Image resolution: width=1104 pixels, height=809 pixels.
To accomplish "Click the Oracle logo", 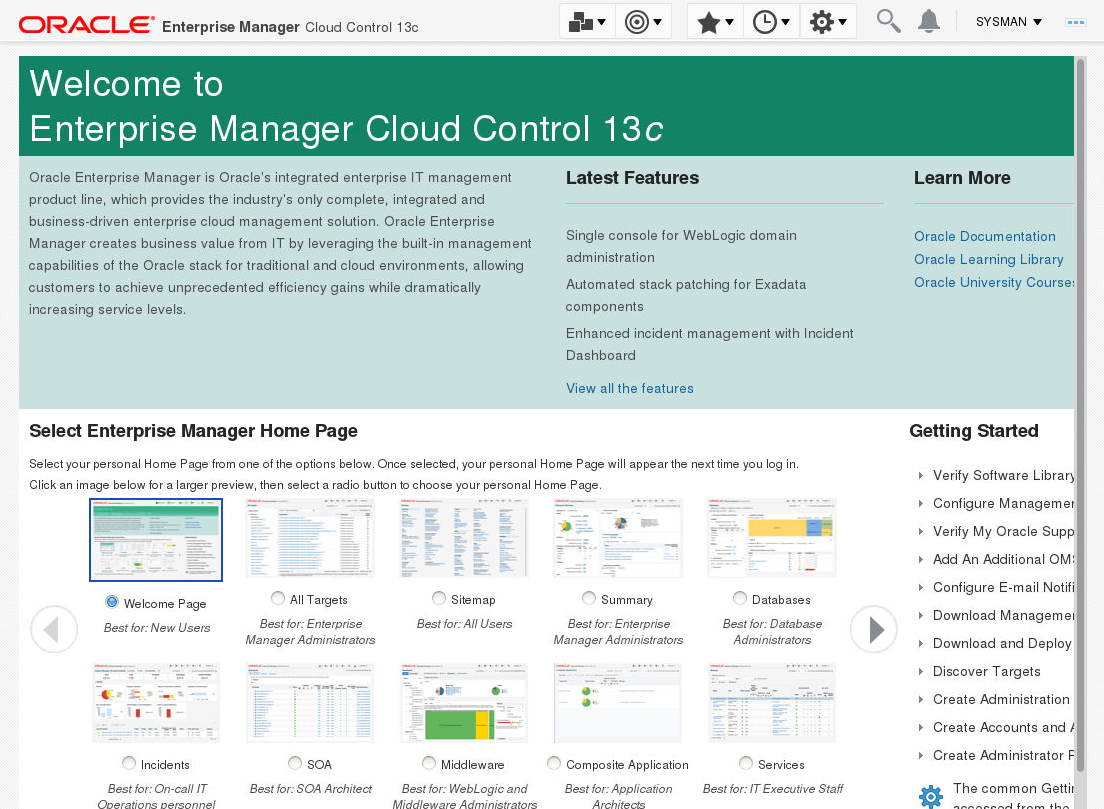I will pyautogui.click(x=86, y=25).
